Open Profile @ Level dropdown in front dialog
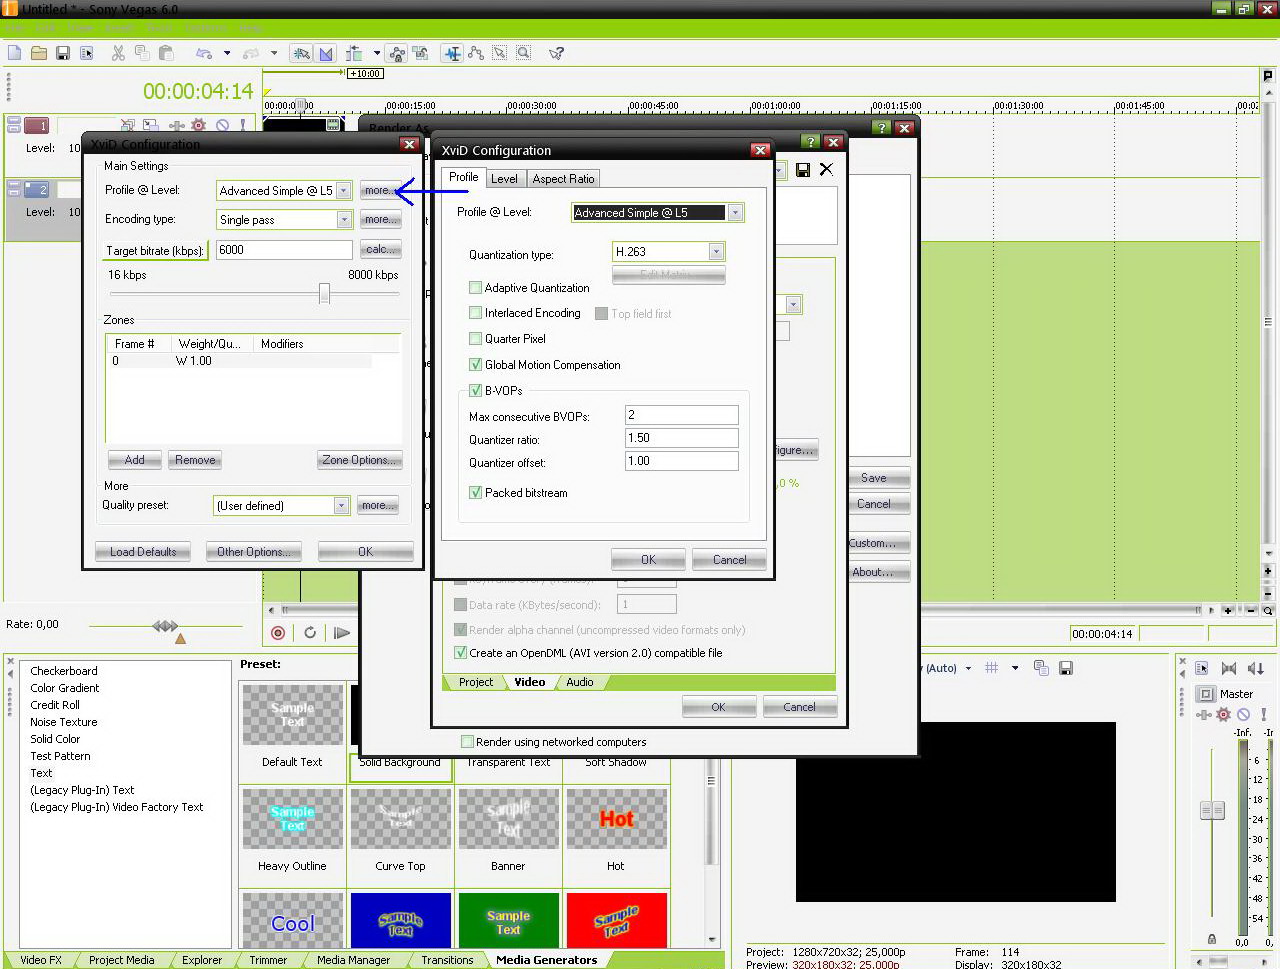 tap(735, 213)
